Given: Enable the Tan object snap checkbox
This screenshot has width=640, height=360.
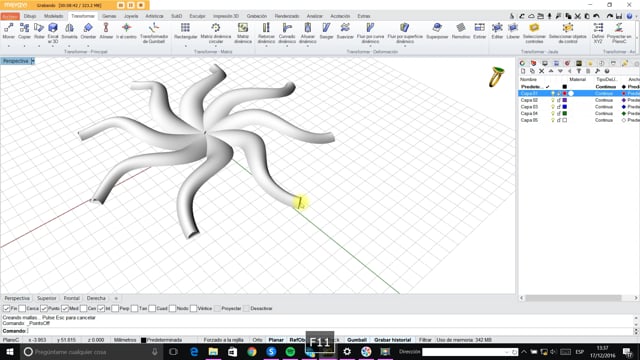Looking at the screenshot, I should click(x=135, y=309).
